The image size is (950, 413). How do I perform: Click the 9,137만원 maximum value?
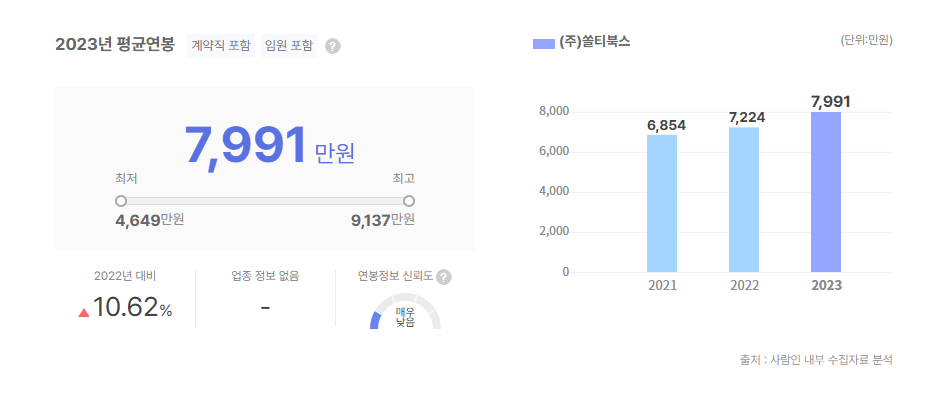click(x=383, y=220)
